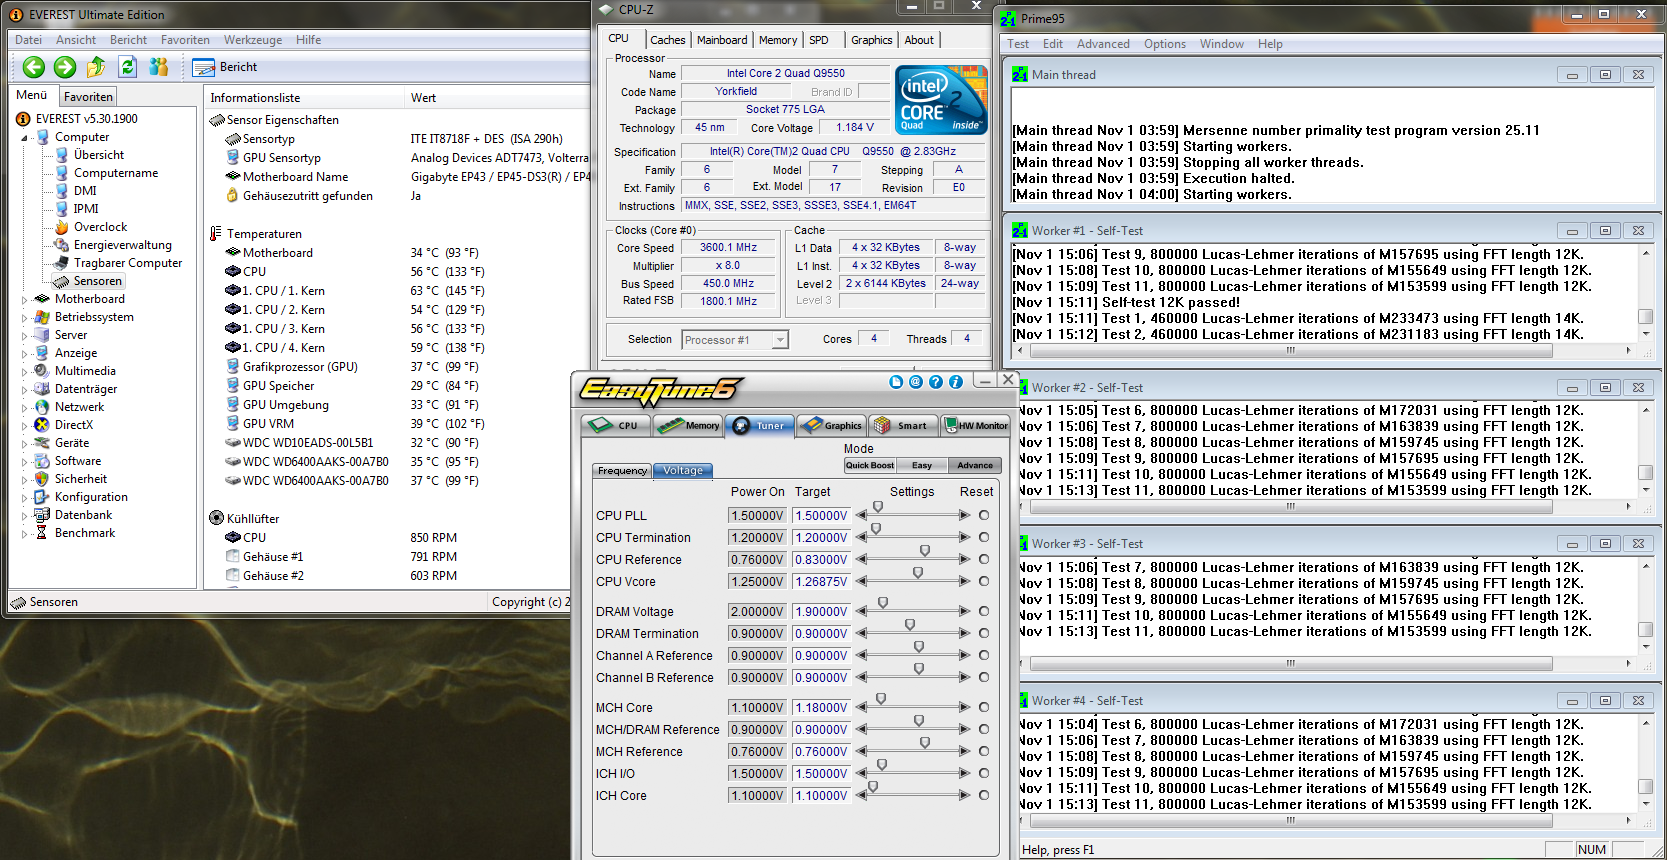
Task: Click the DRAM Voltage slider handle
Action: (883, 603)
